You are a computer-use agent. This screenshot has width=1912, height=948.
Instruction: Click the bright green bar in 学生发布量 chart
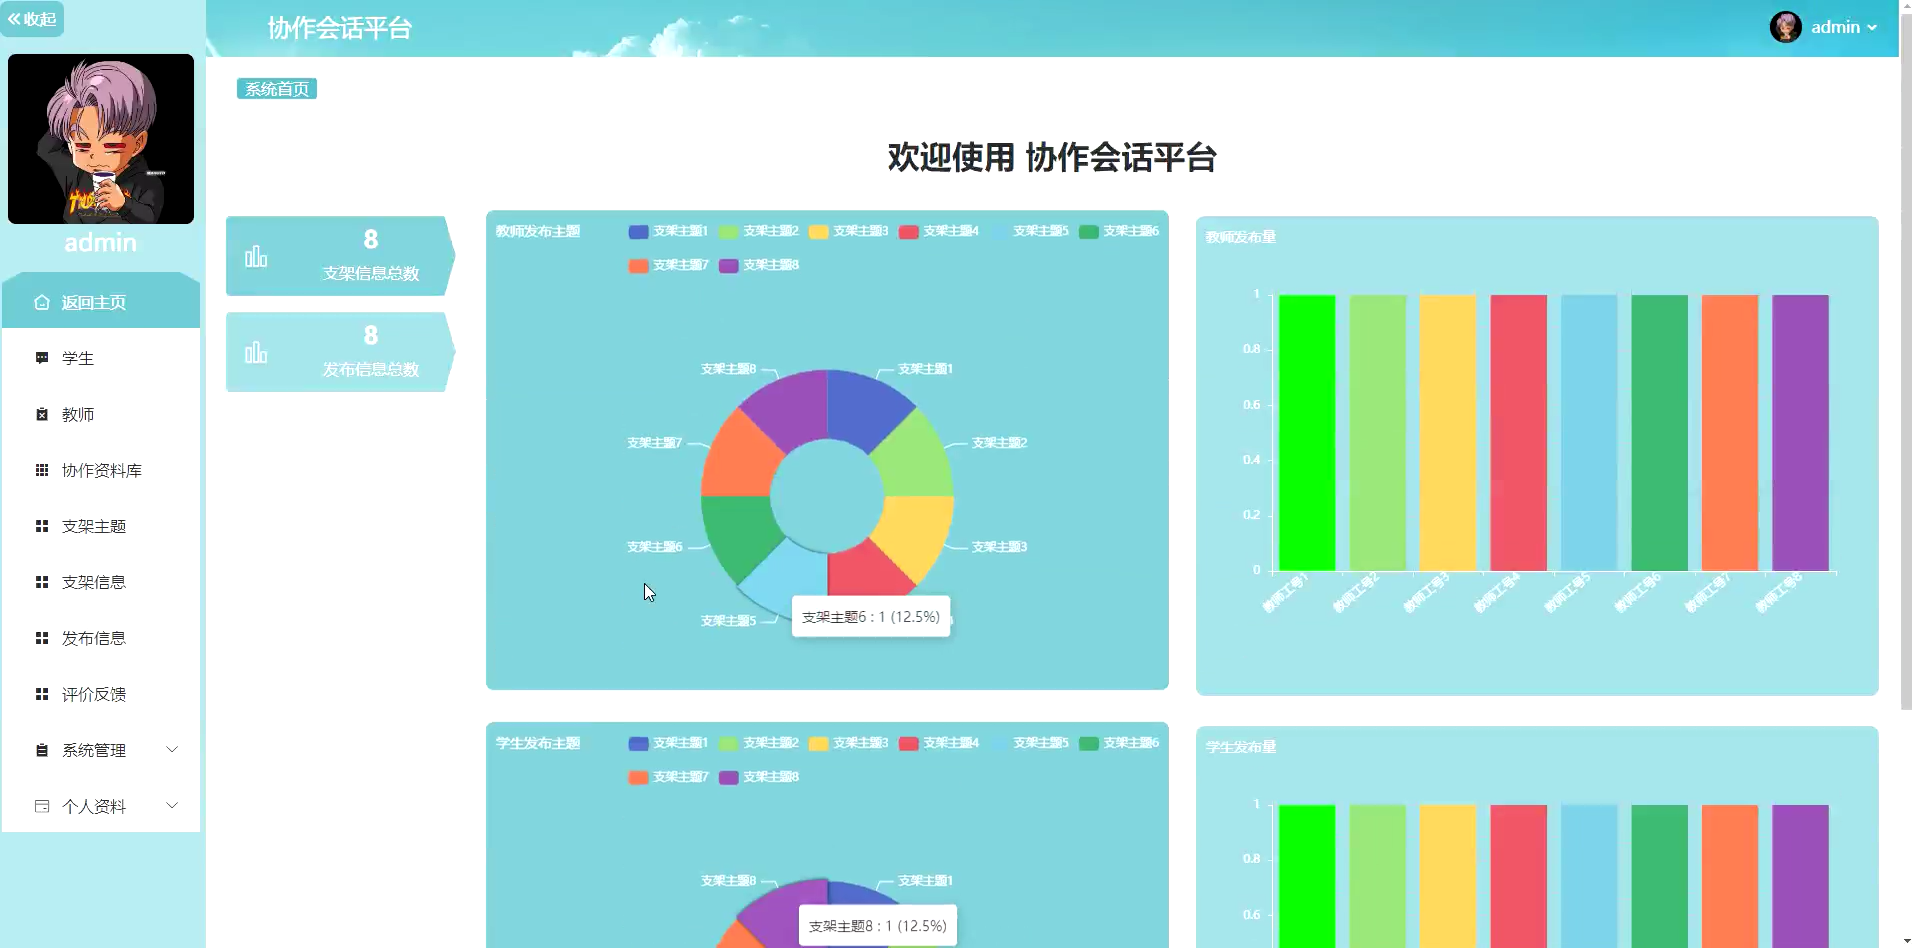[1307, 876]
